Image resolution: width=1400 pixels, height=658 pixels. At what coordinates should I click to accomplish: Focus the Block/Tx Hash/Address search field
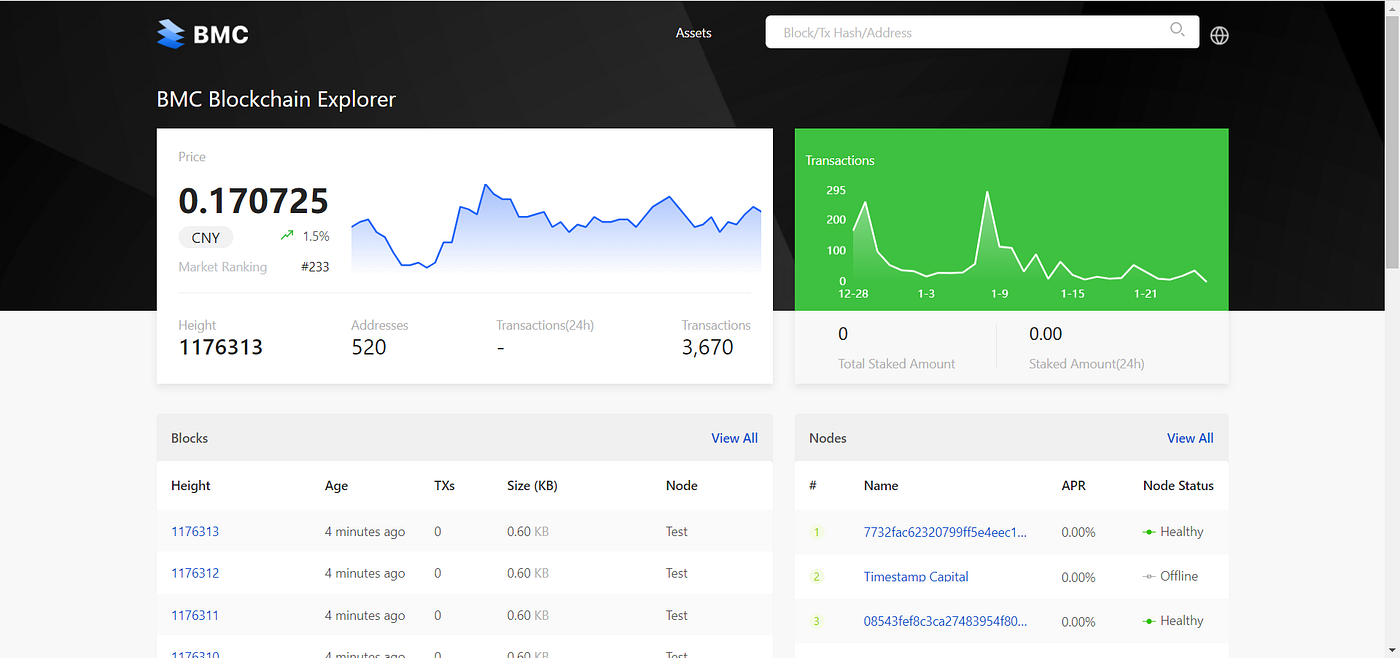pos(982,32)
